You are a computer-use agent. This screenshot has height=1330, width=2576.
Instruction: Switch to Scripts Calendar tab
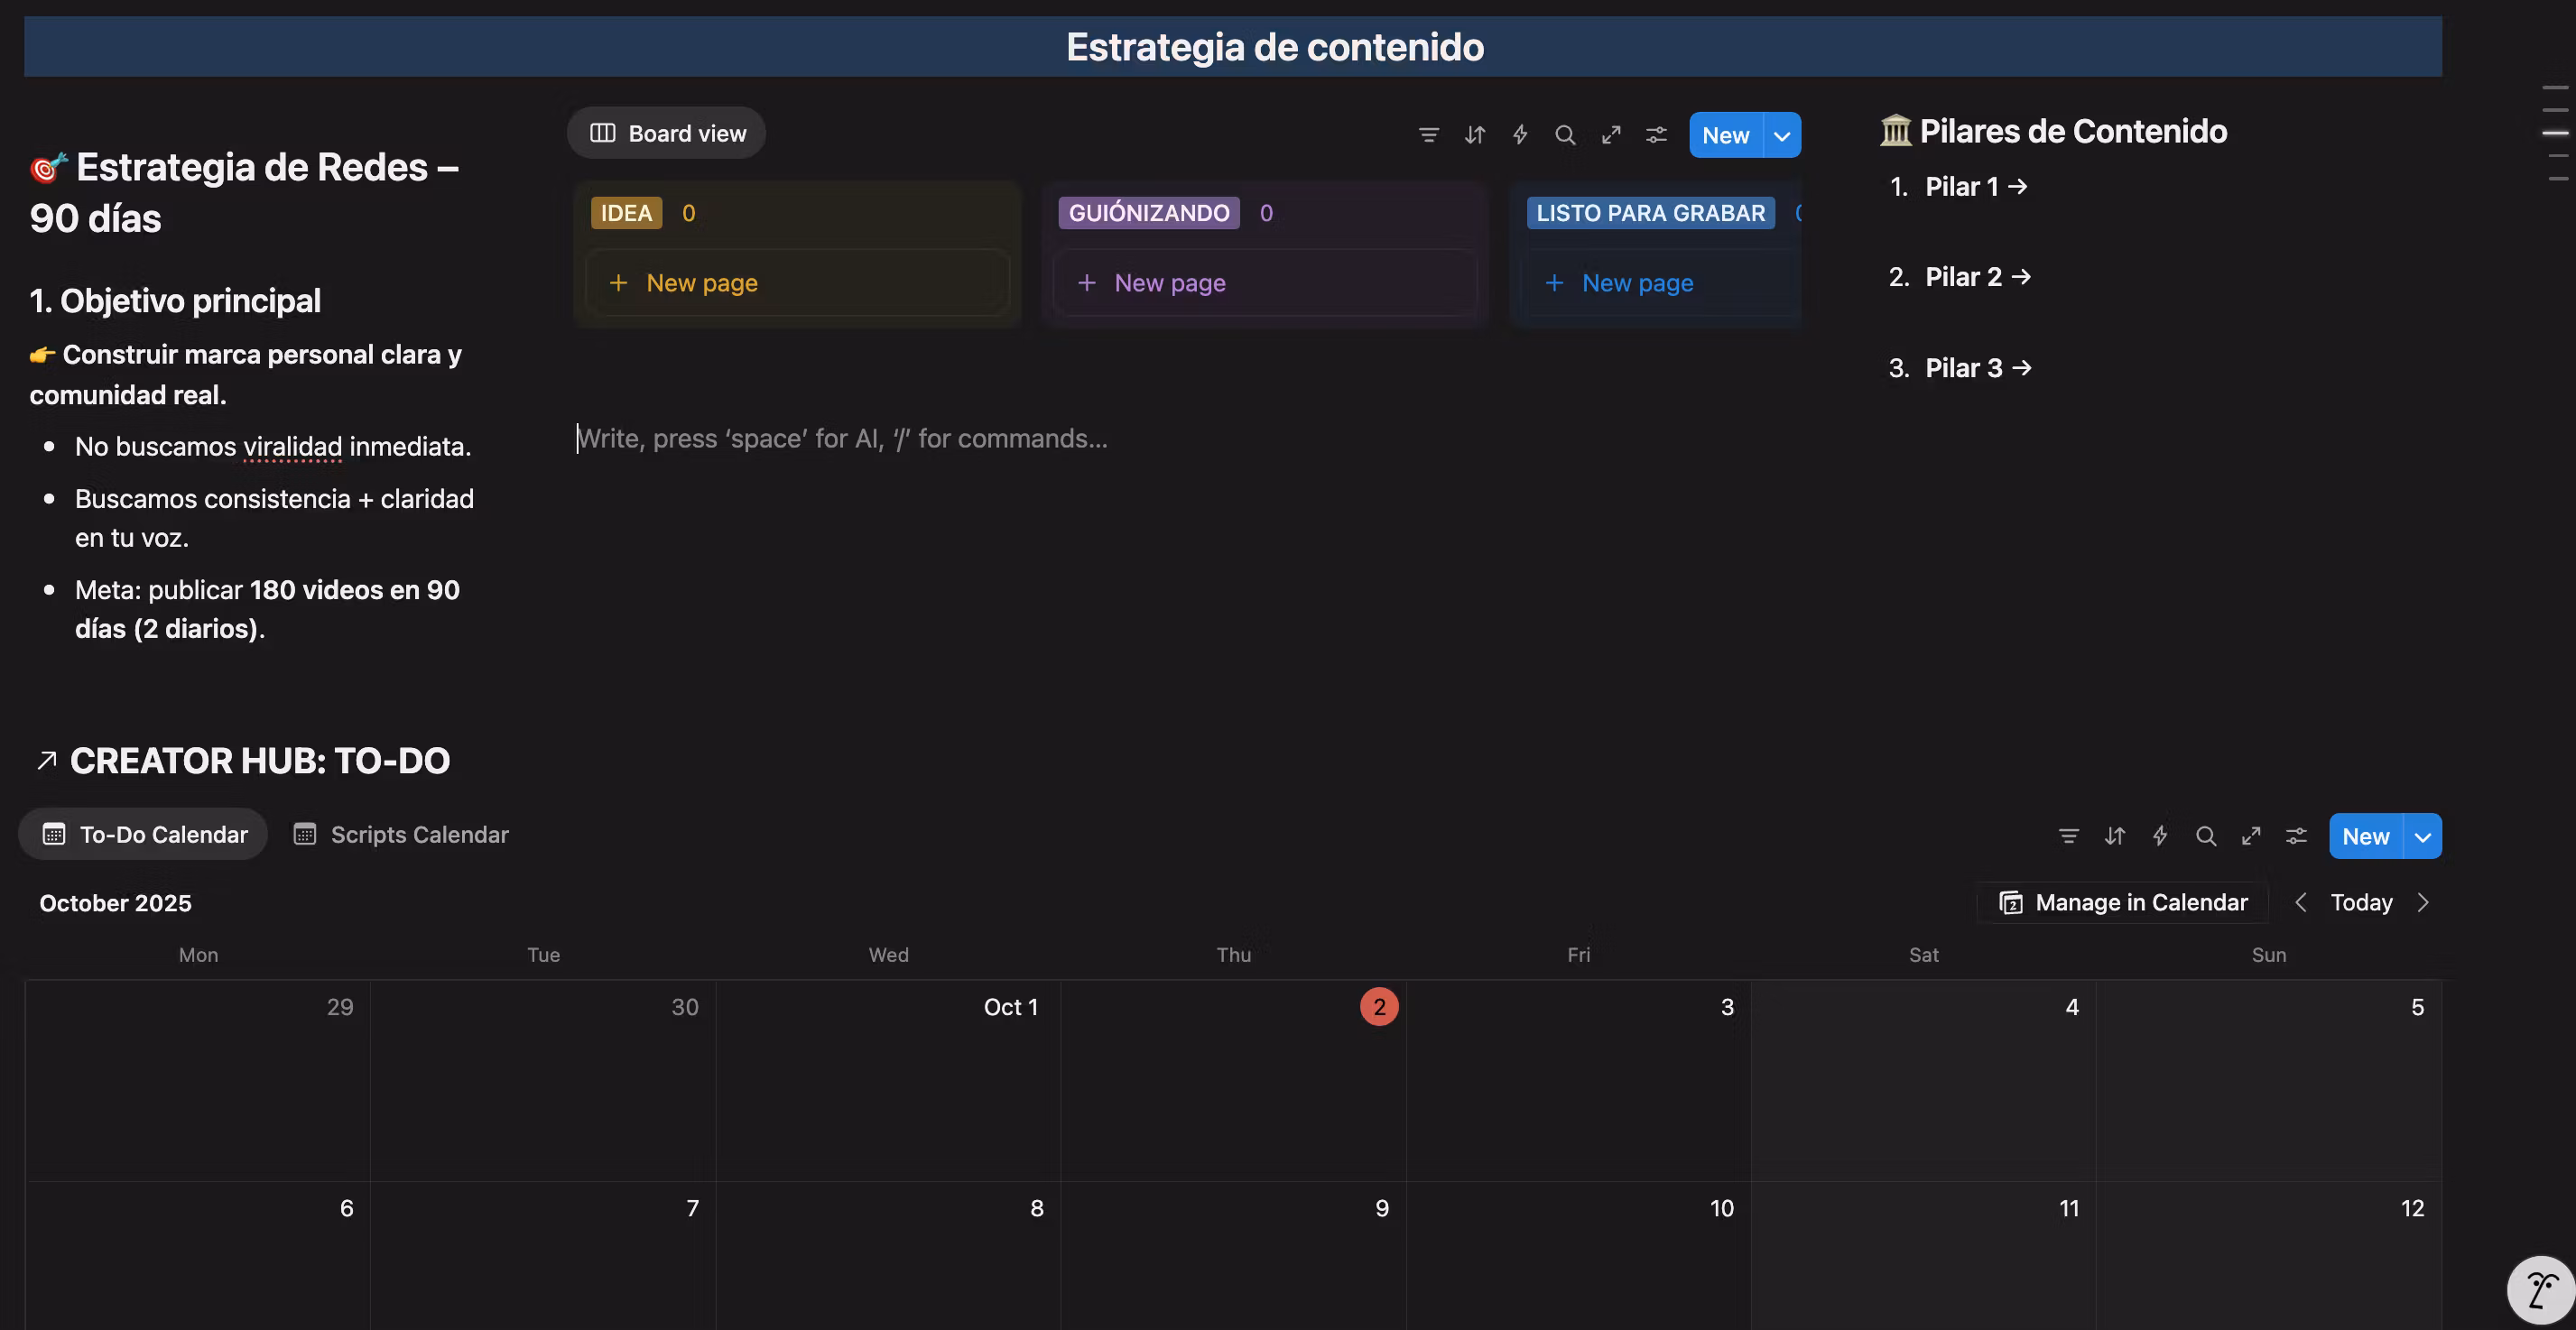tap(401, 835)
